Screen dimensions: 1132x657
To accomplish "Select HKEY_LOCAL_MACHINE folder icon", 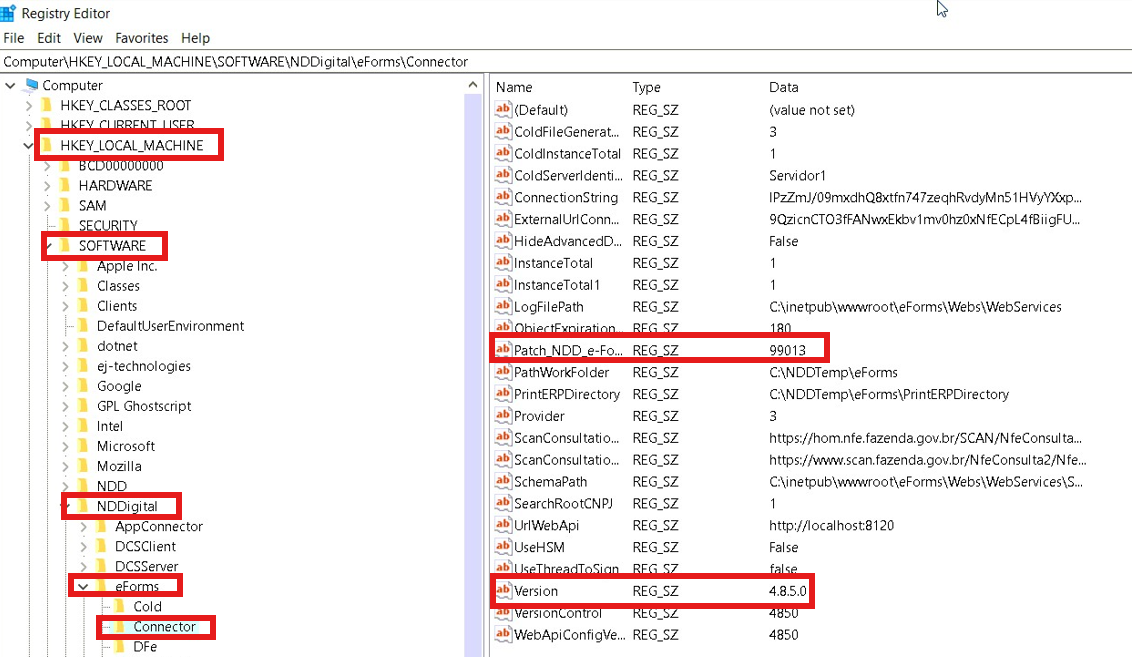I will [48, 145].
